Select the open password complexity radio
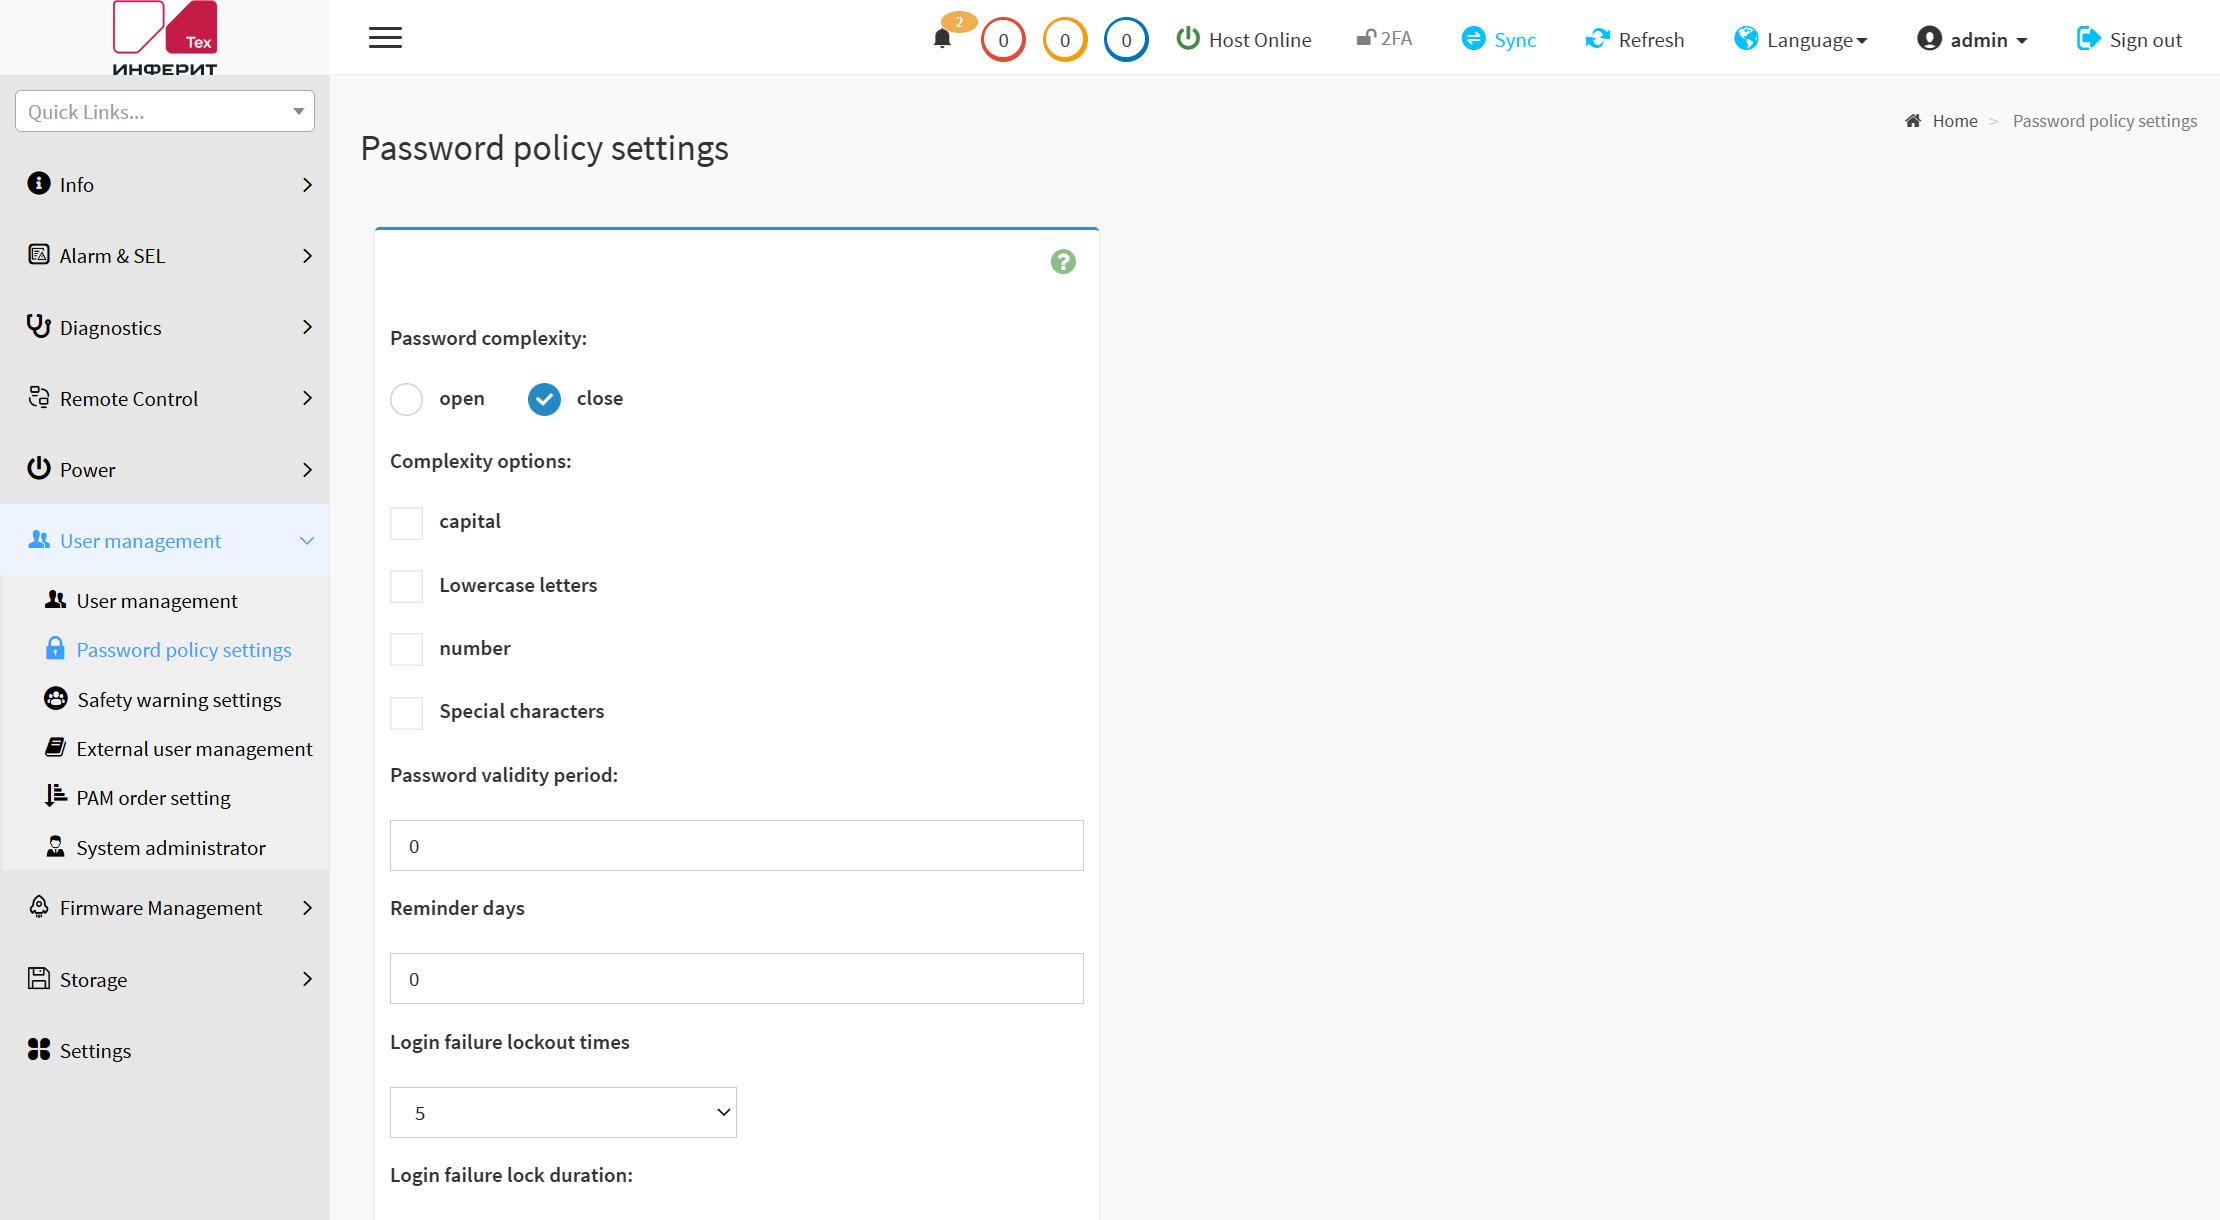The width and height of the screenshot is (2220, 1220). tap(406, 399)
